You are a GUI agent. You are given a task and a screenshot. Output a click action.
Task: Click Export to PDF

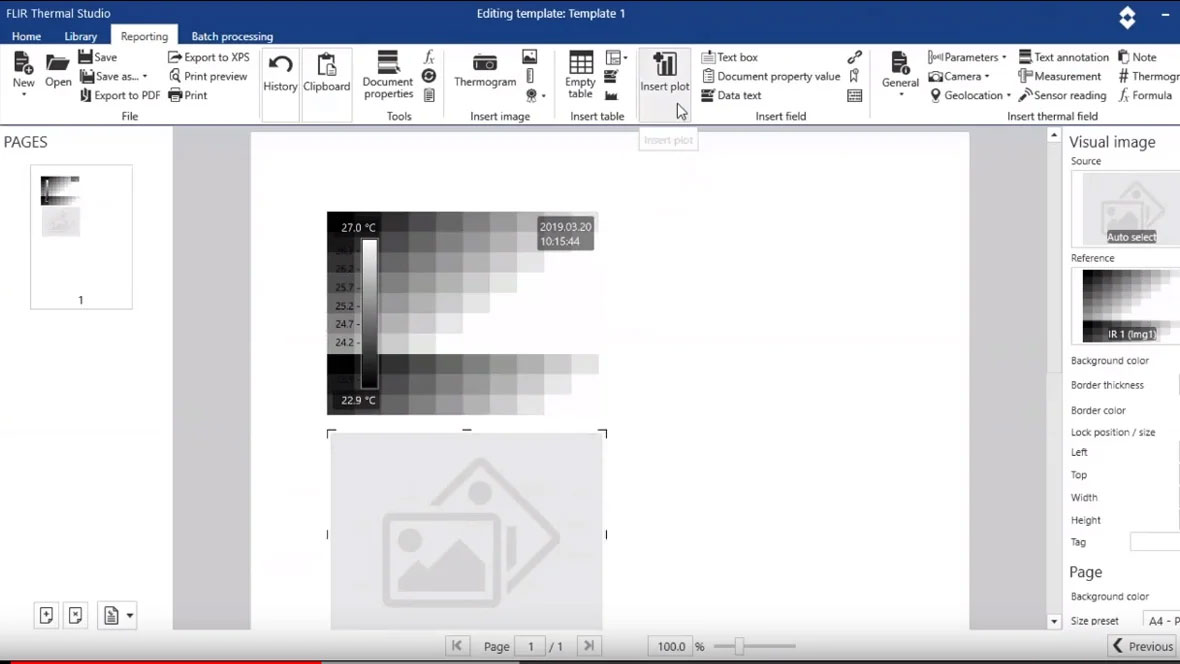119,96
